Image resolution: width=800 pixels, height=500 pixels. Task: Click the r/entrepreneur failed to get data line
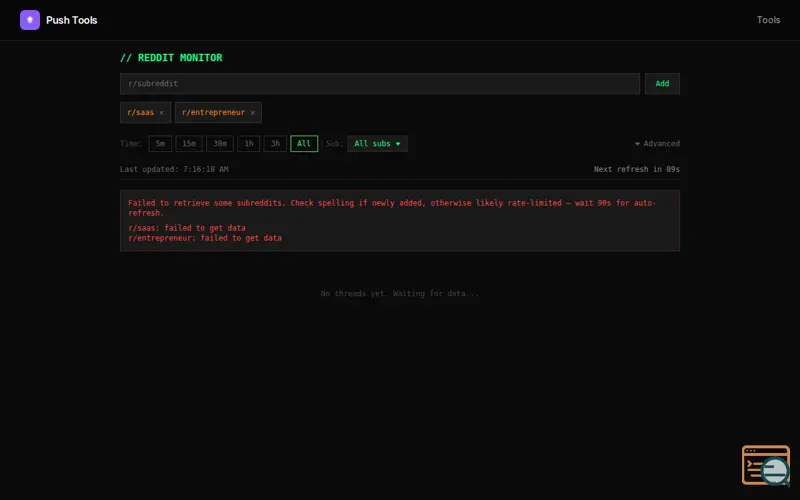pyautogui.click(x=205, y=238)
